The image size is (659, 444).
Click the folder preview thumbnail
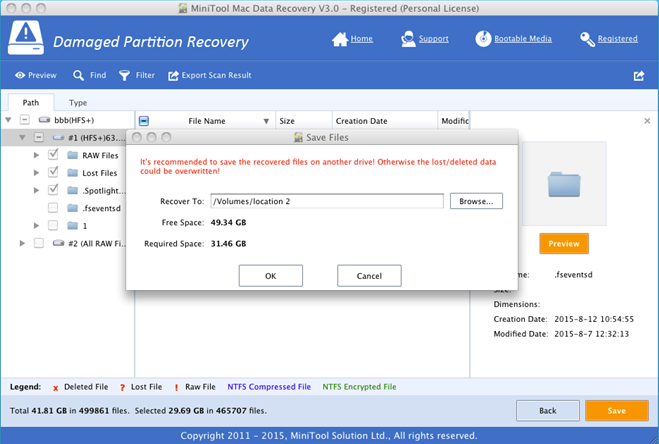pos(564,184)
